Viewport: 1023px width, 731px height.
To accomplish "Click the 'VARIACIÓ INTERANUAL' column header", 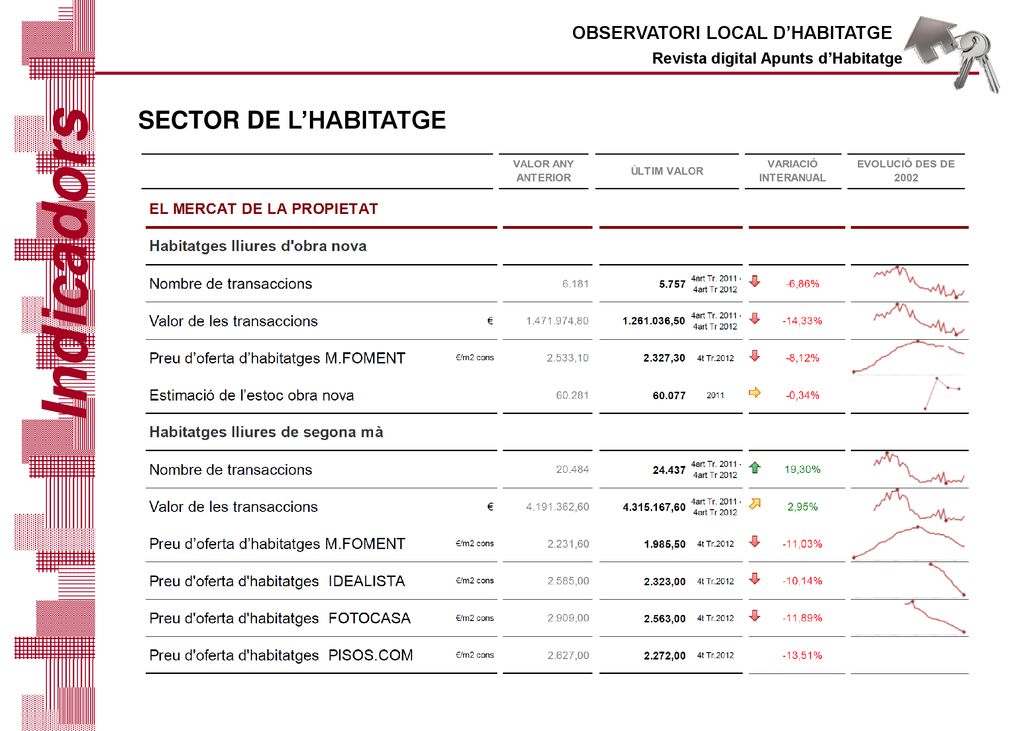I will 792,171.
